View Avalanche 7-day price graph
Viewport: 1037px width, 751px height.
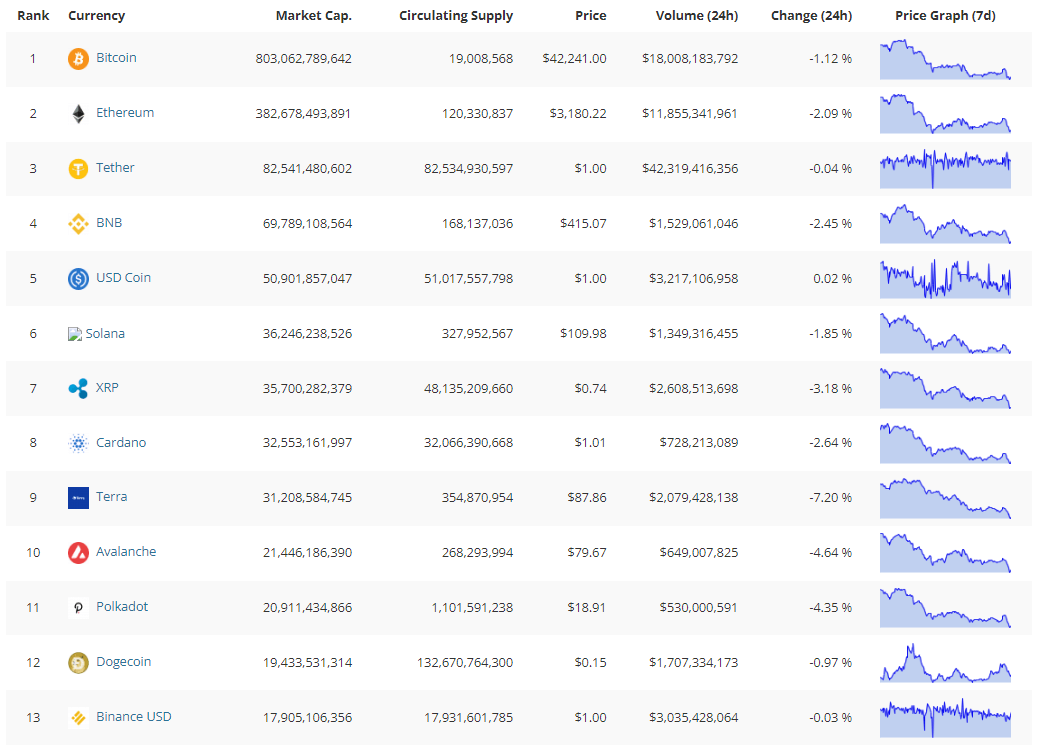[x=945, y=553]
